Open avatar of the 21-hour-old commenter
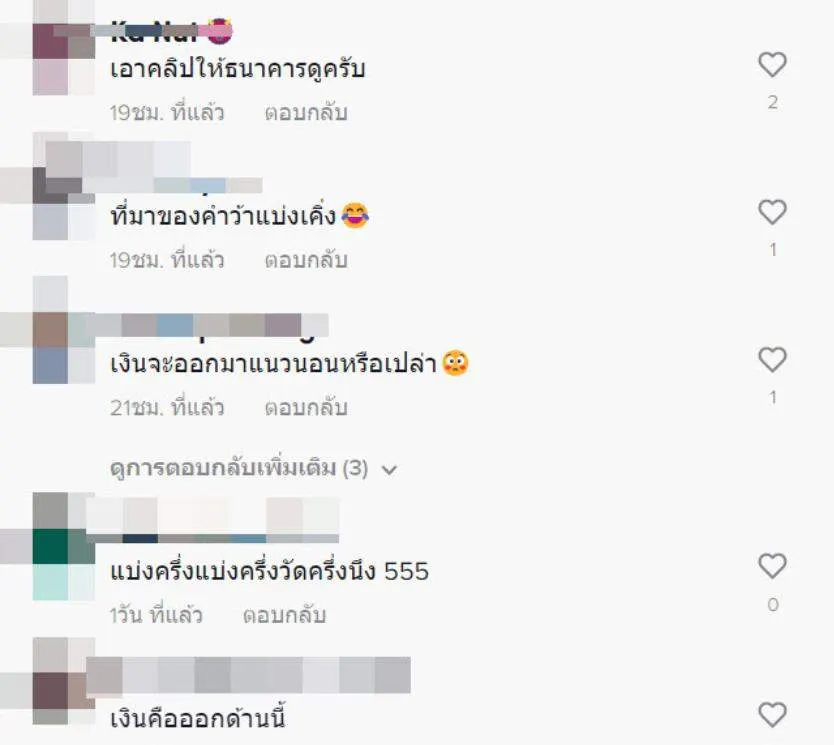The image size is (834, 745). click(x=64, y=348)
